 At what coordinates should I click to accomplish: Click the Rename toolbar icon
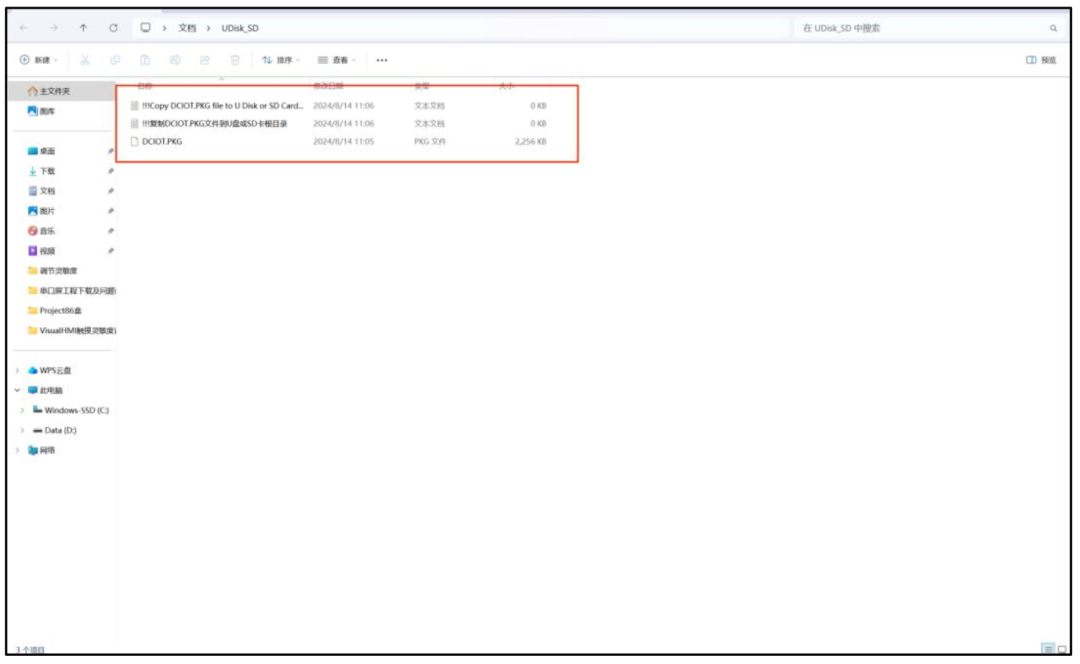pos(175,60)
